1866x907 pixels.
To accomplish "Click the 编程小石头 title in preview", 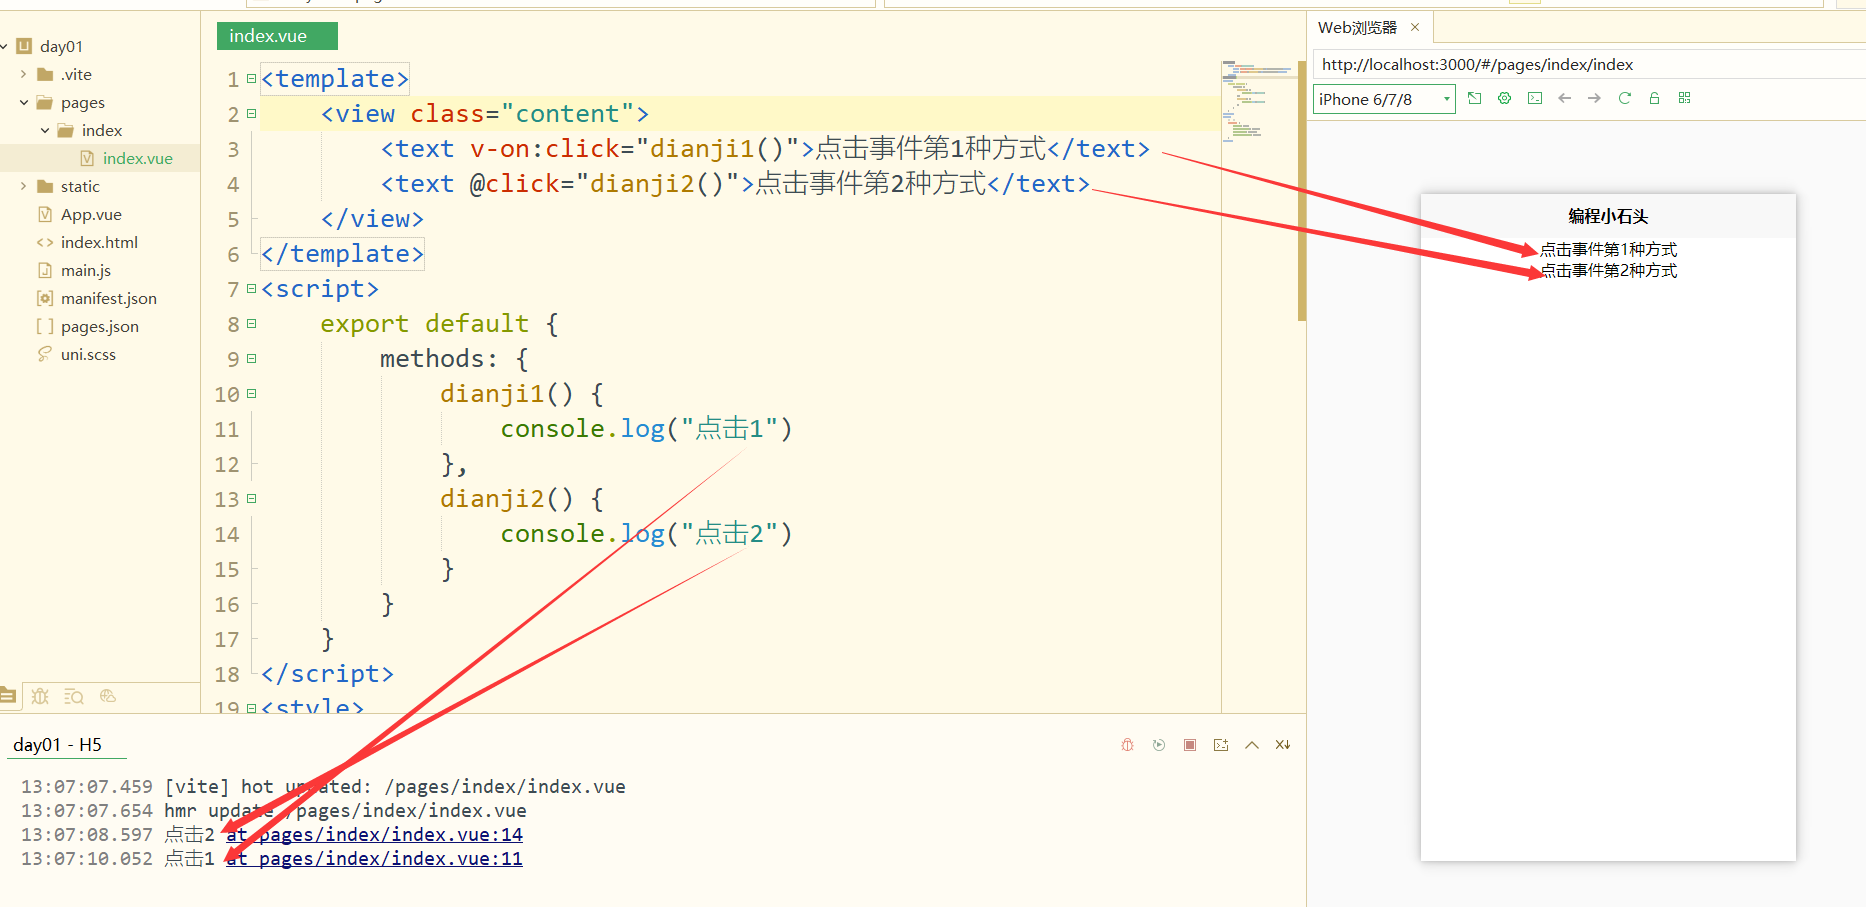I will coord(1608,216).
